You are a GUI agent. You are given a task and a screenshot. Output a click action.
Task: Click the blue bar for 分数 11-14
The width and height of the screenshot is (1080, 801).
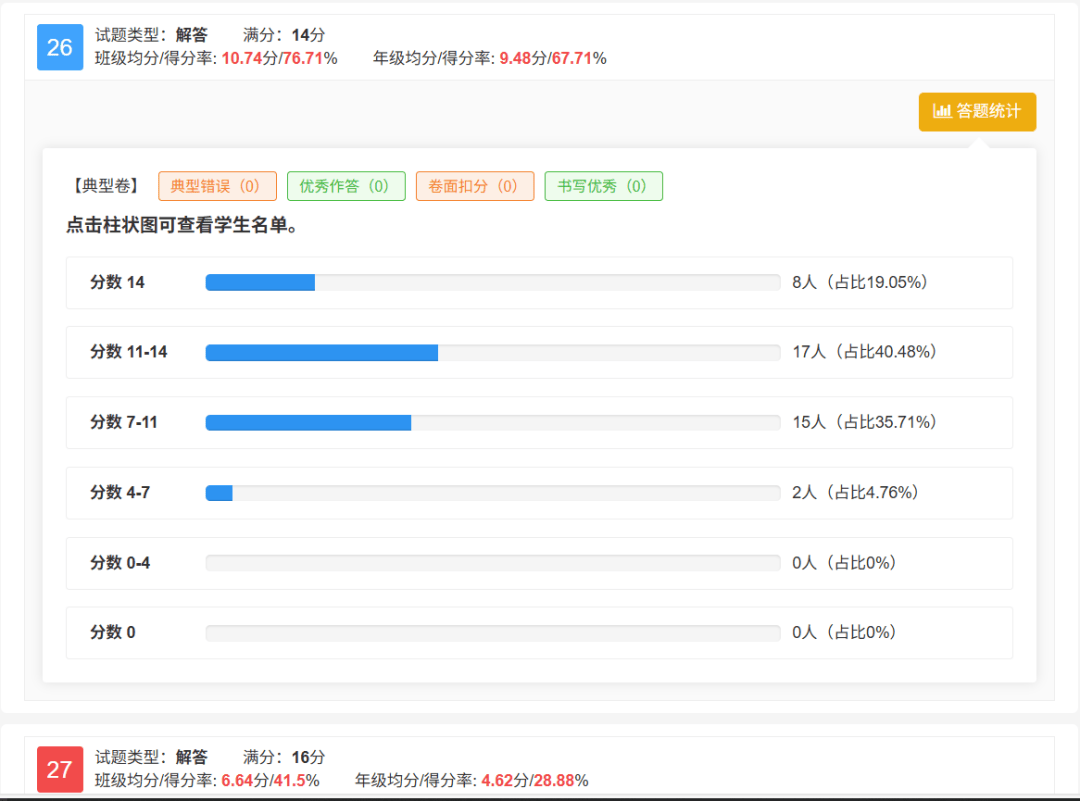coord(321,353)
